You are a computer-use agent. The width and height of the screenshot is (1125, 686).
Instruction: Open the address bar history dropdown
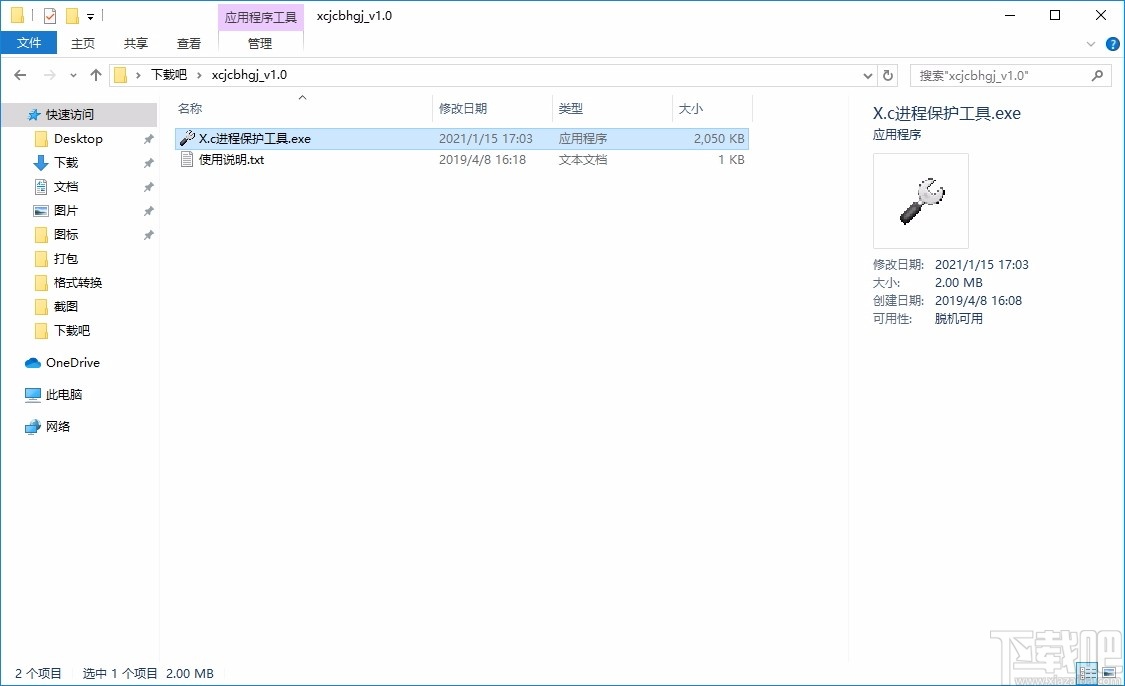[868, 74]
